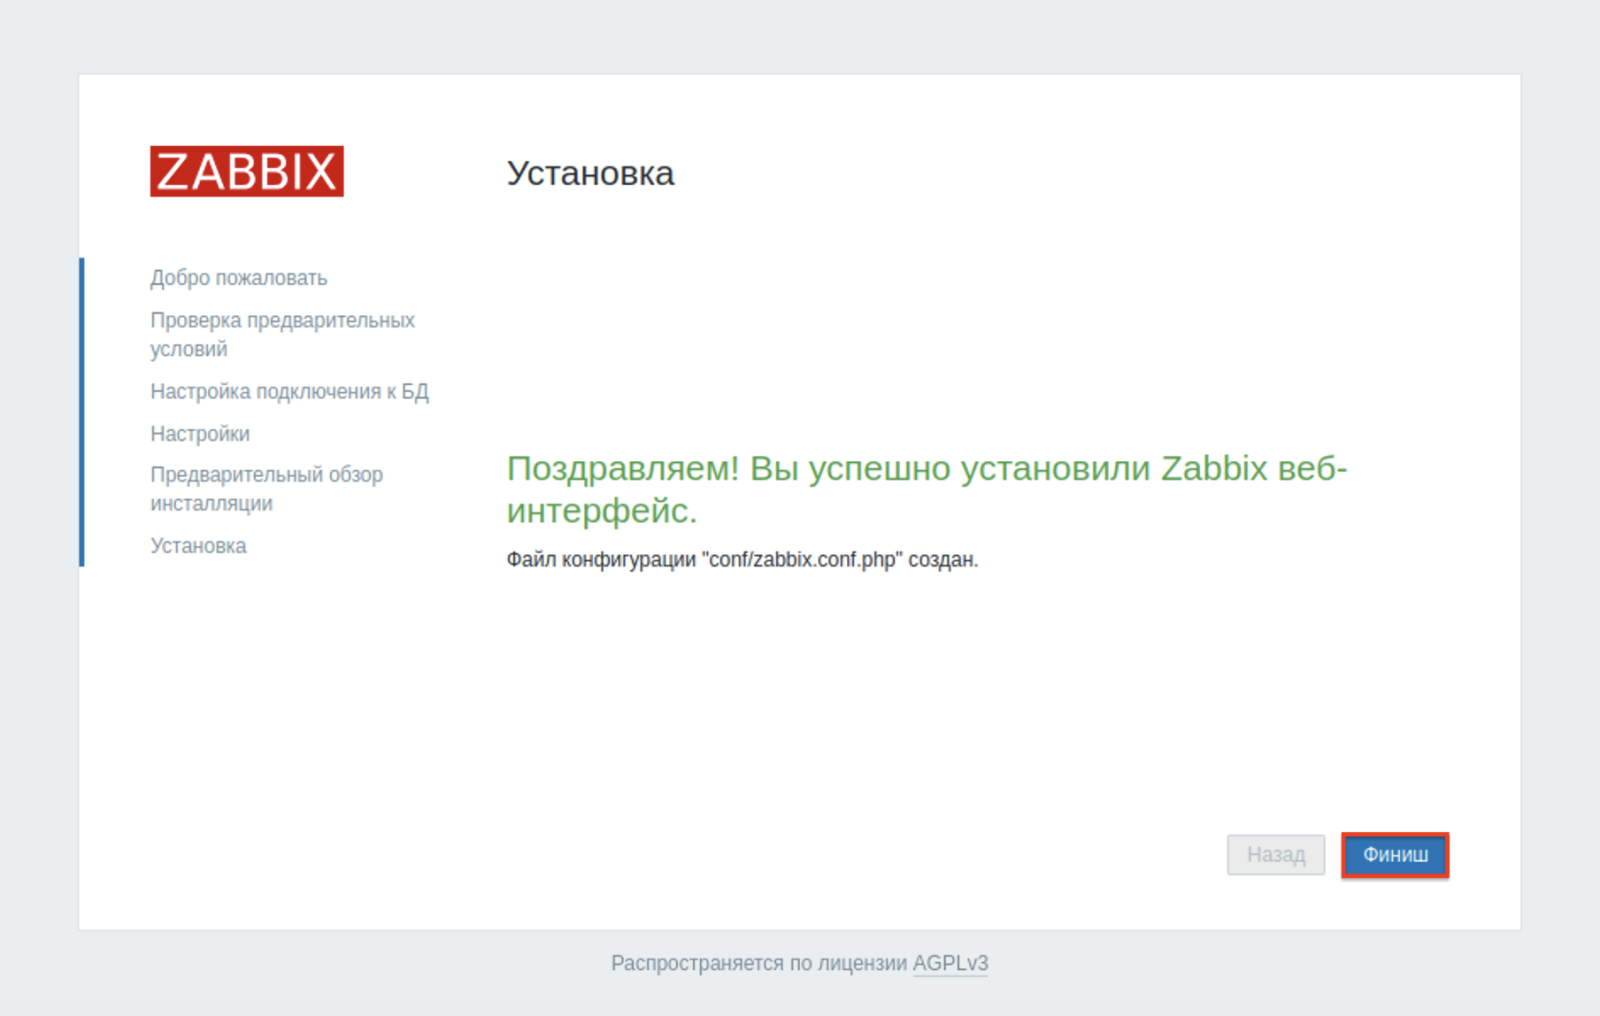Open the AGPLv3 license link
This screenshot has width=1600, height=1016.
click(x=950, y=963)
